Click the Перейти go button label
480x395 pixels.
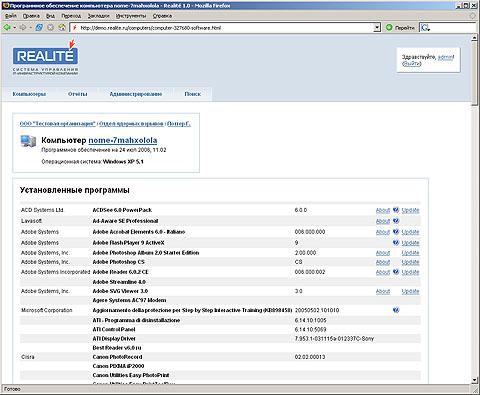[x=405, y=28]
